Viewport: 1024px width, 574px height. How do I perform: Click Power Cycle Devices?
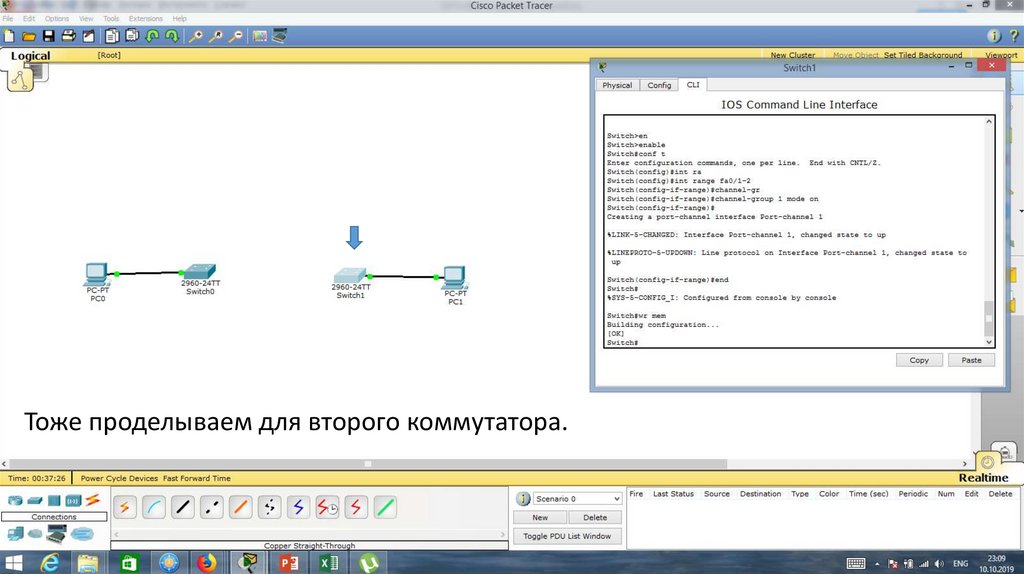click(x=120, y=479)
